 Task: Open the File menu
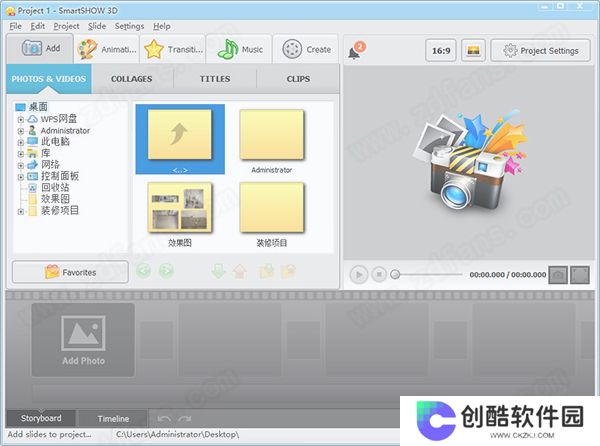point(15,26)
